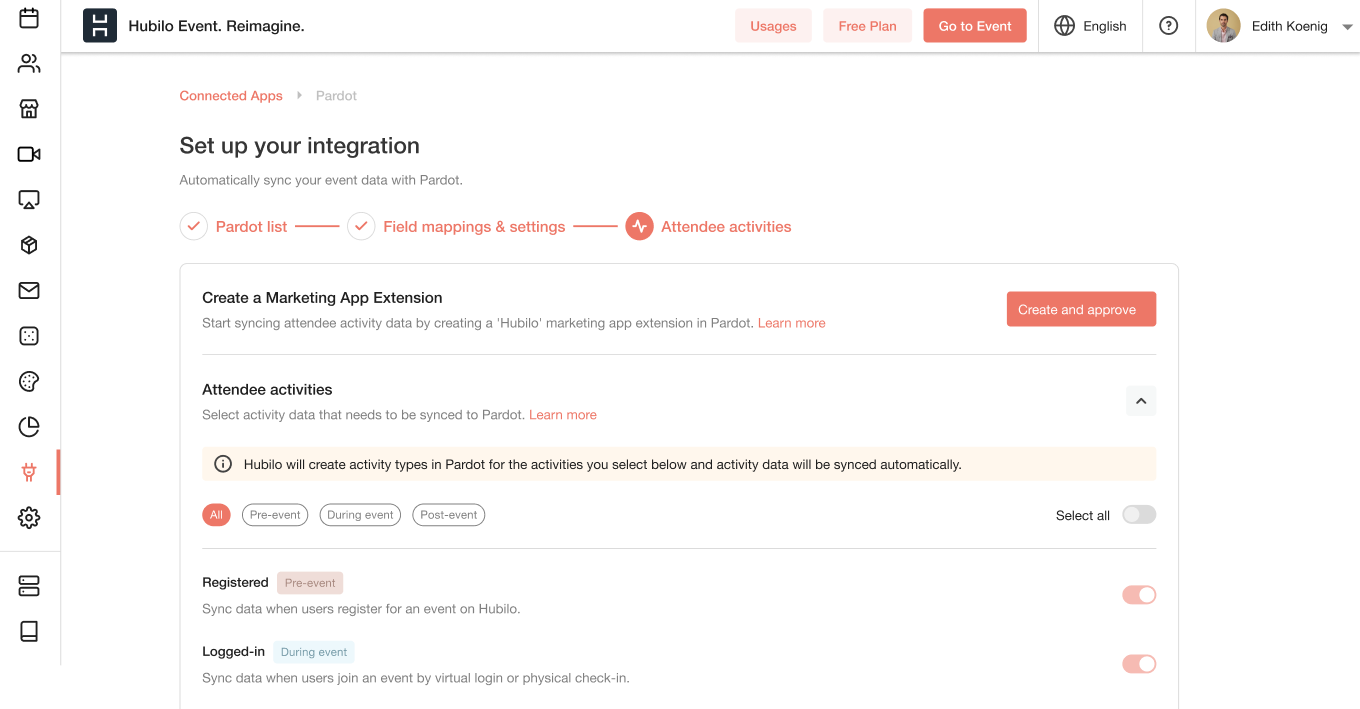This screenshot has height=709, width=1360.
Task: Click the During event tag beside Logged-in
Action: (314, 652)
